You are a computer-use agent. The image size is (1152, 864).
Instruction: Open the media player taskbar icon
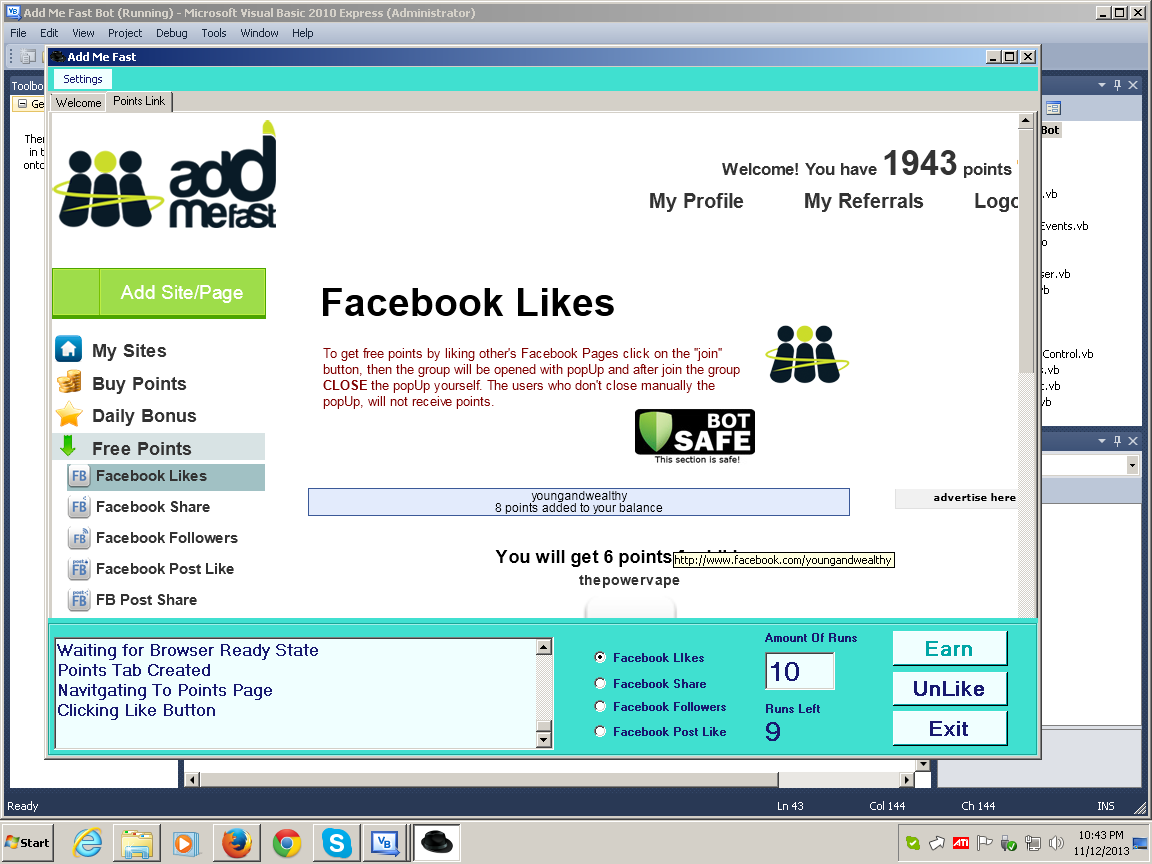click(187, 842)
